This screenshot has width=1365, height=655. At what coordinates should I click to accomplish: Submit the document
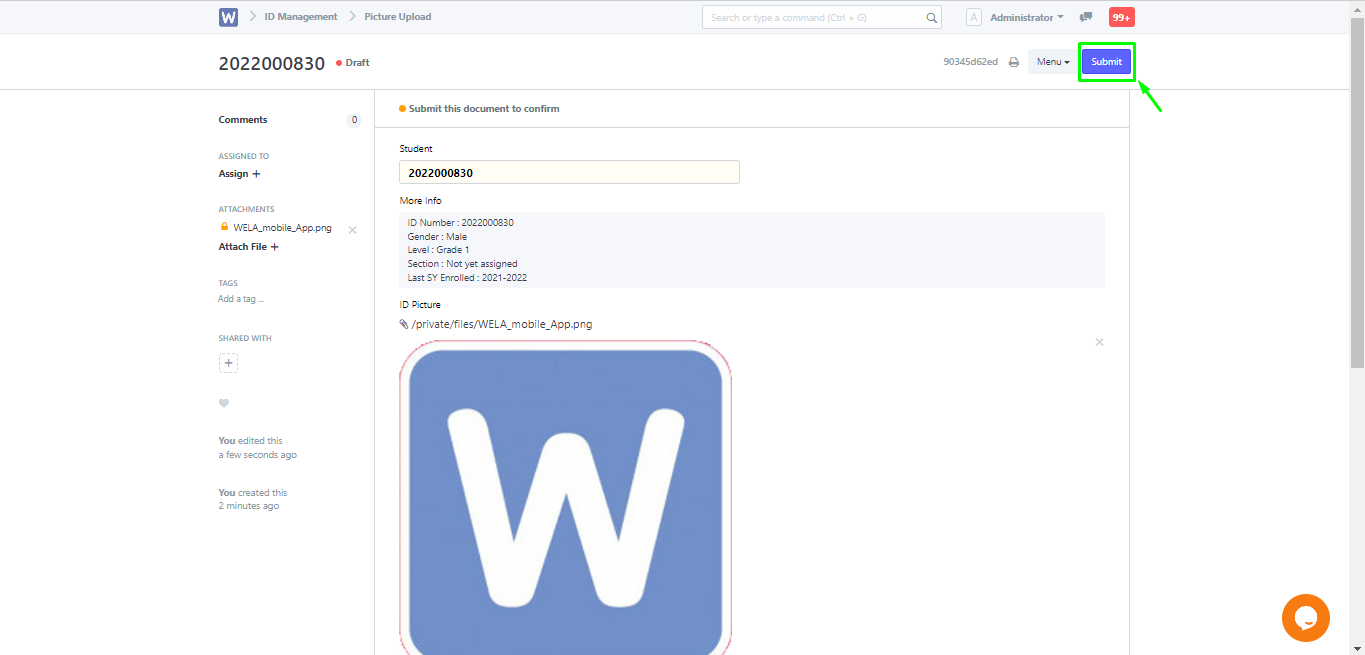(1106, 62)
